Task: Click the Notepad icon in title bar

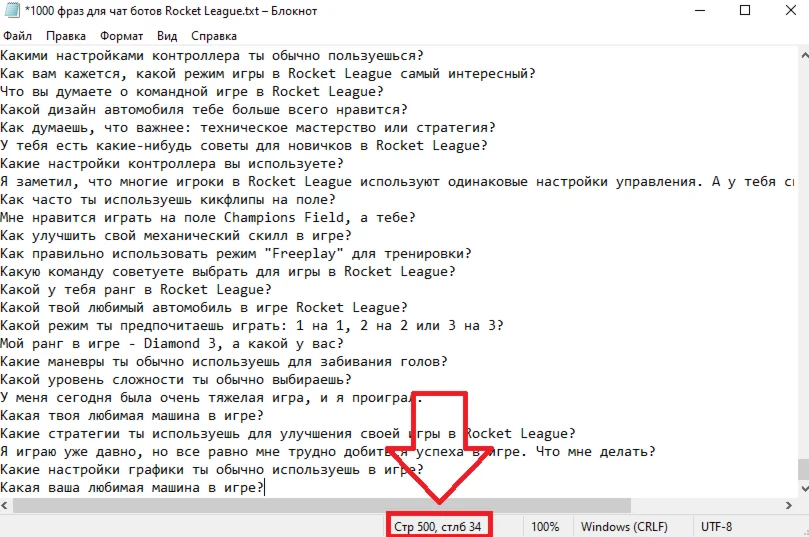Action: pyautogui.click(x=12, y=10)
